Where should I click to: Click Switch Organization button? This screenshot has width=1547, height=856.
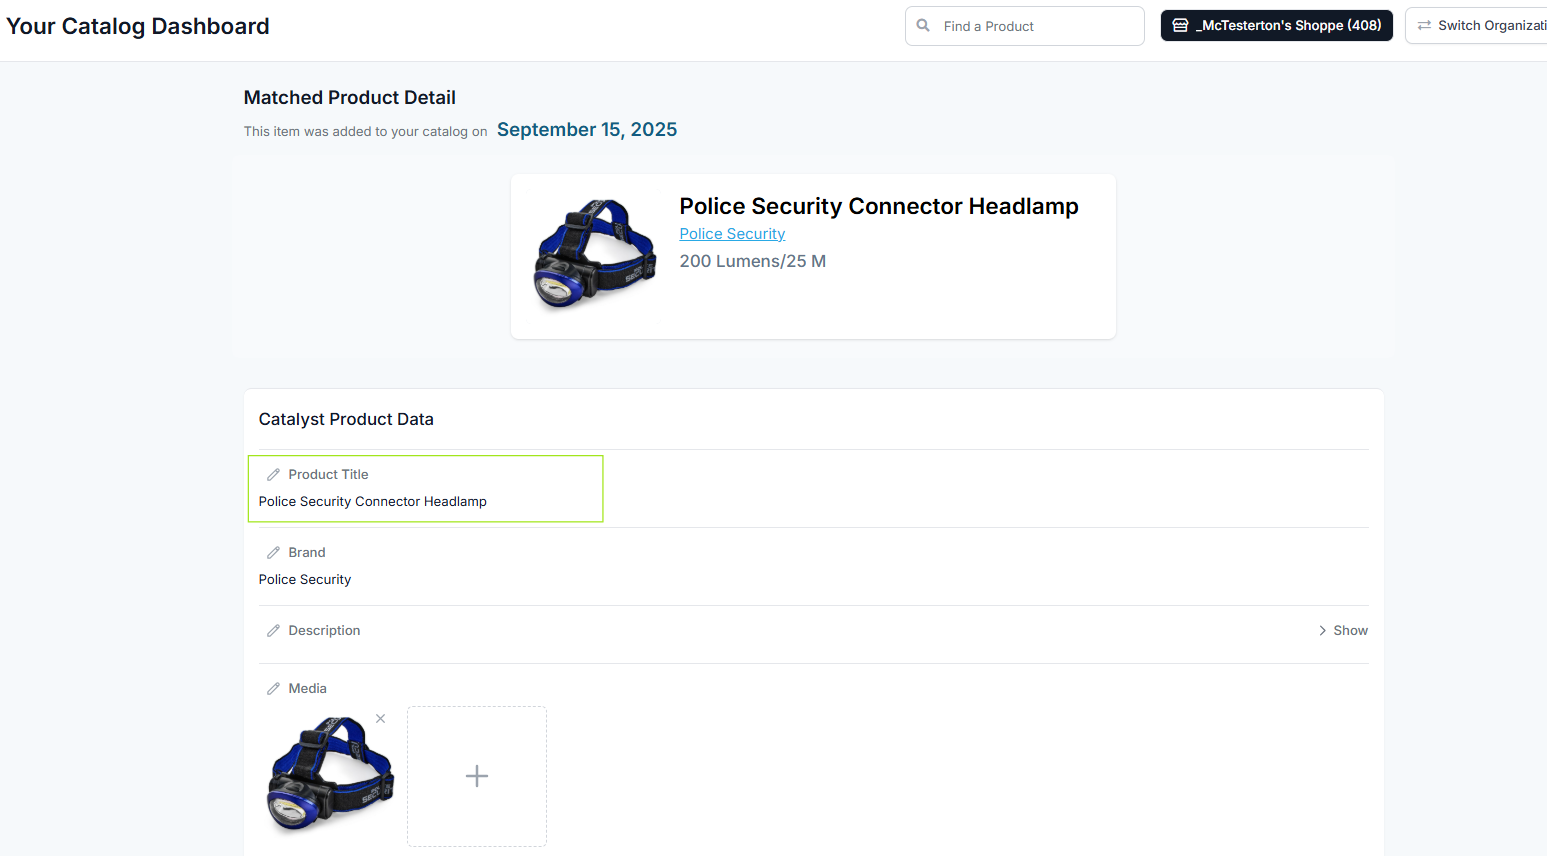(1476, 26)
